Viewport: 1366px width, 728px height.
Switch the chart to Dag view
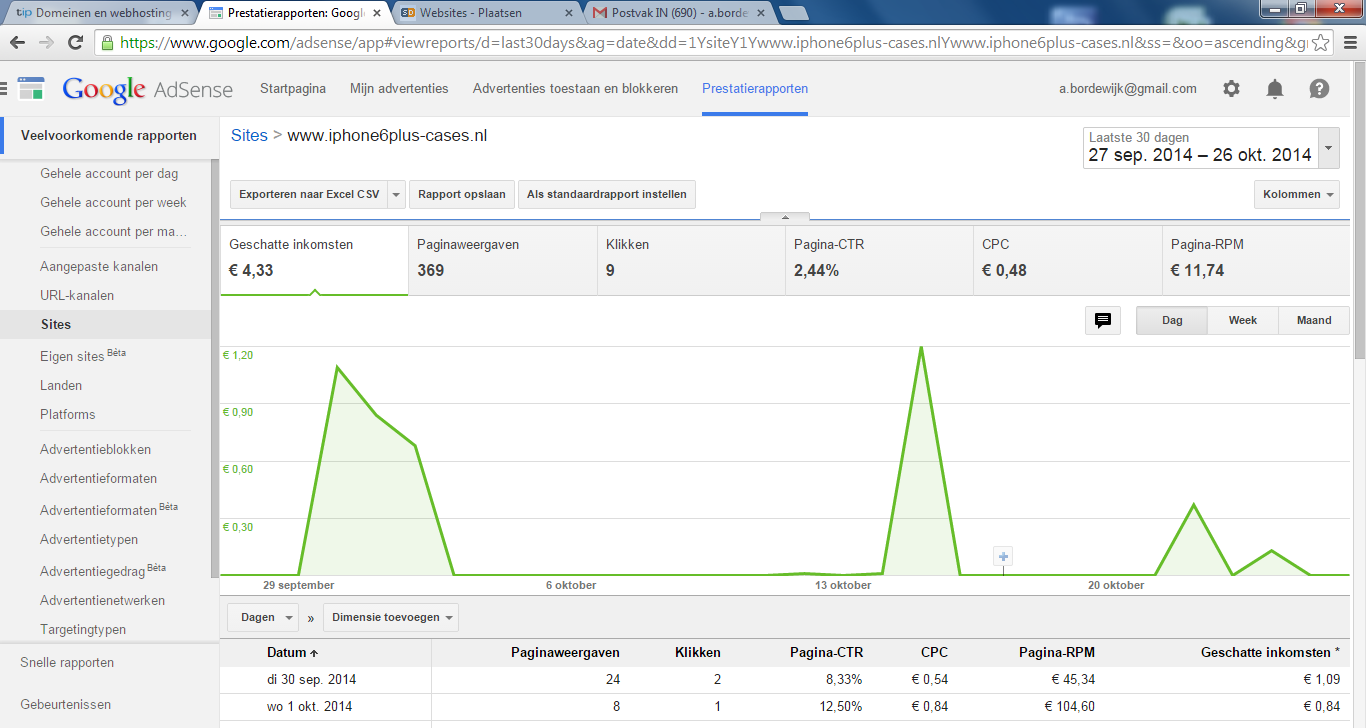coord(1172,320)
